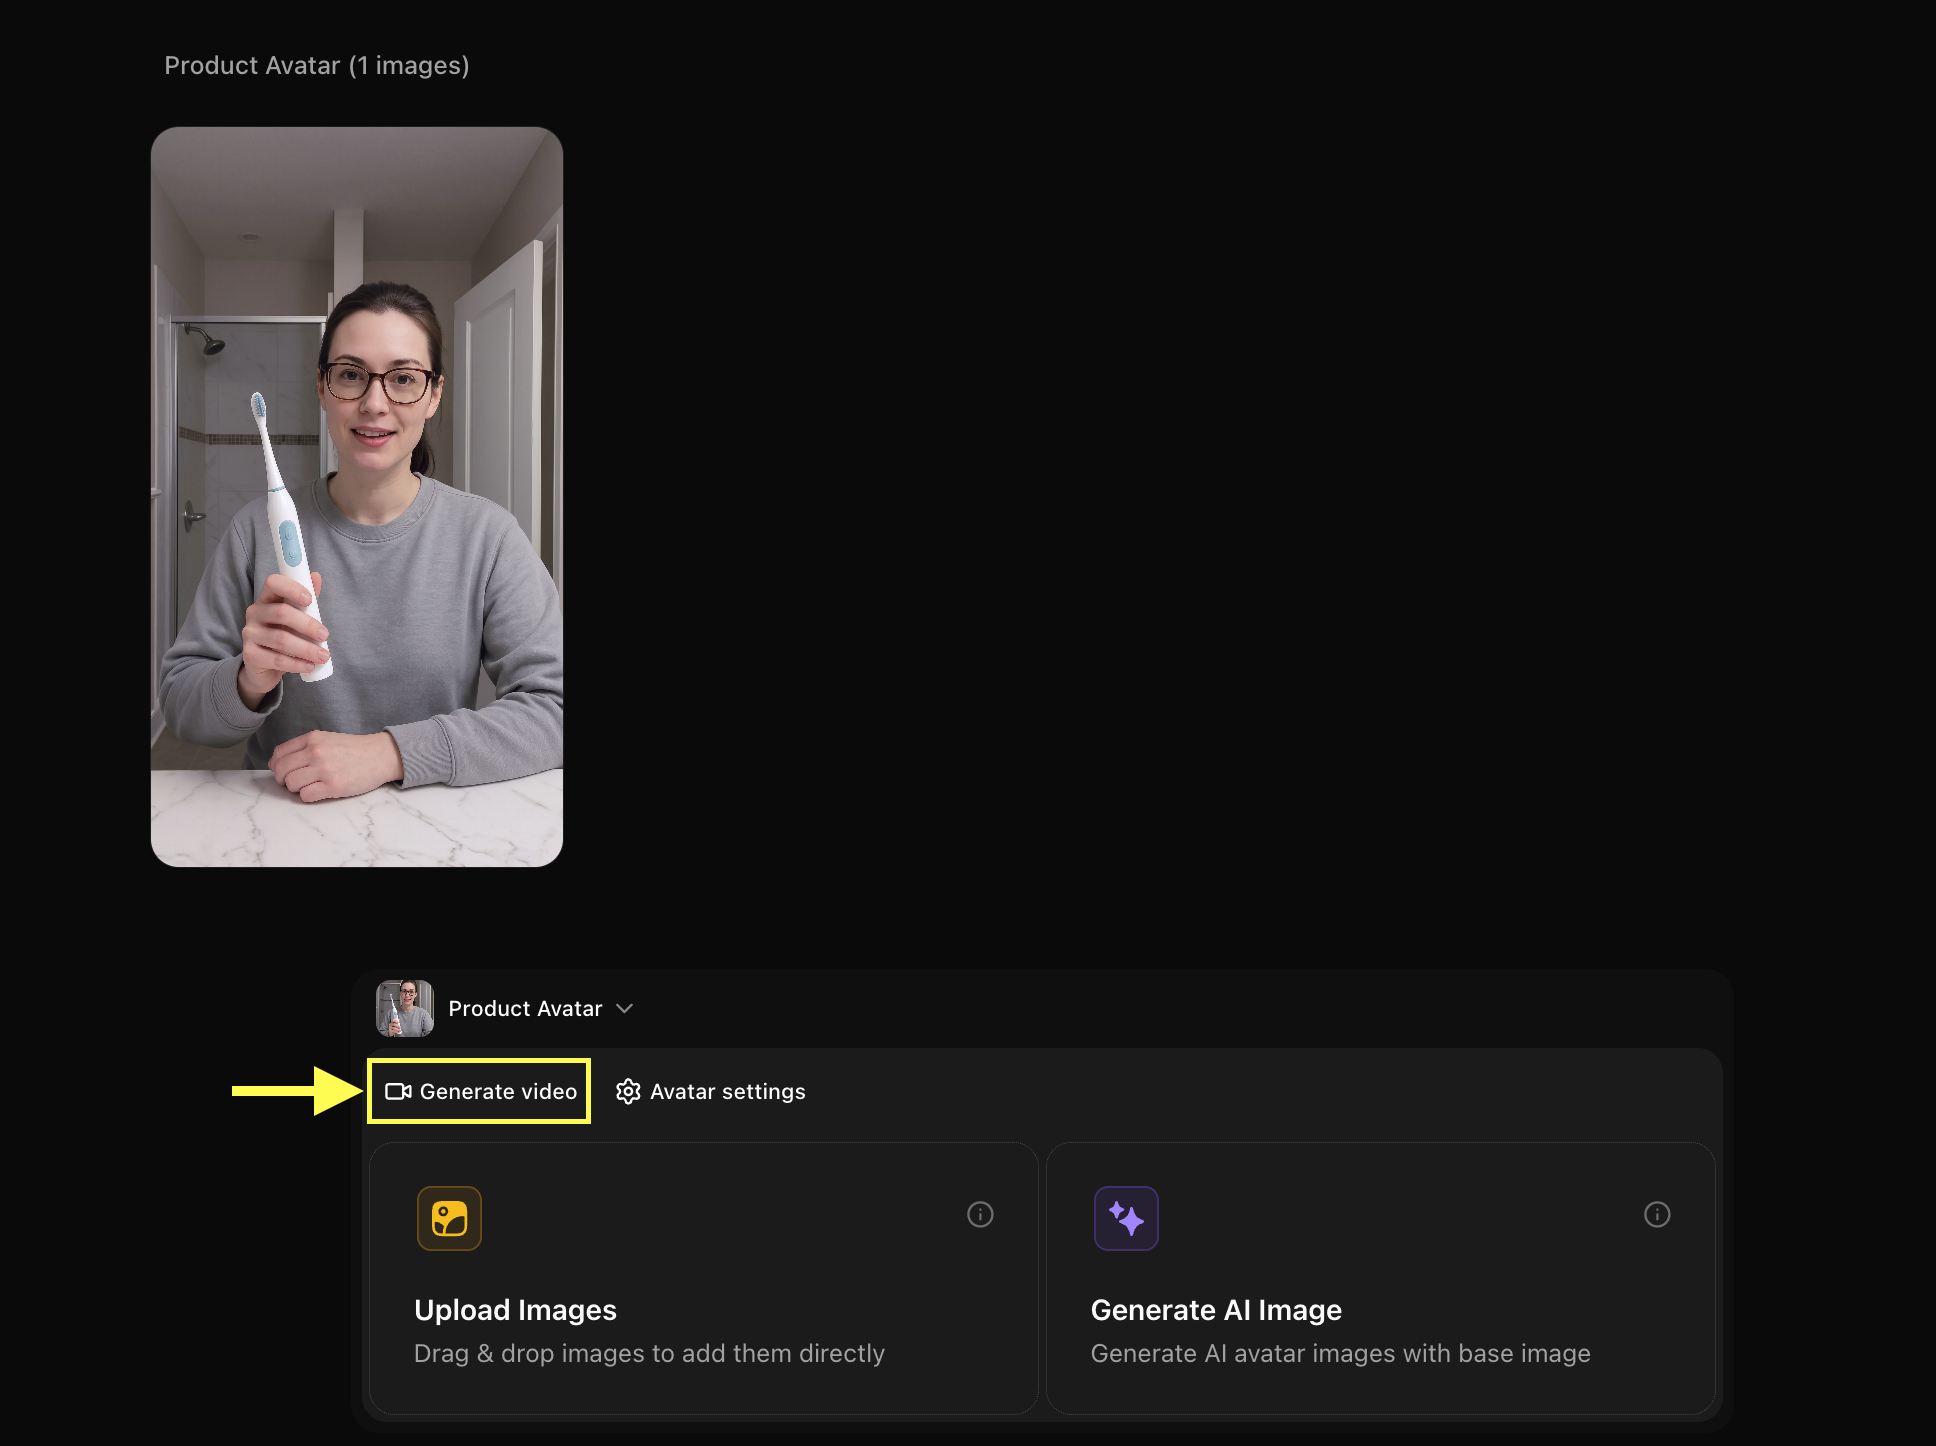
Task: Open Avatar settings
Action: click(x=711, y=1091)
